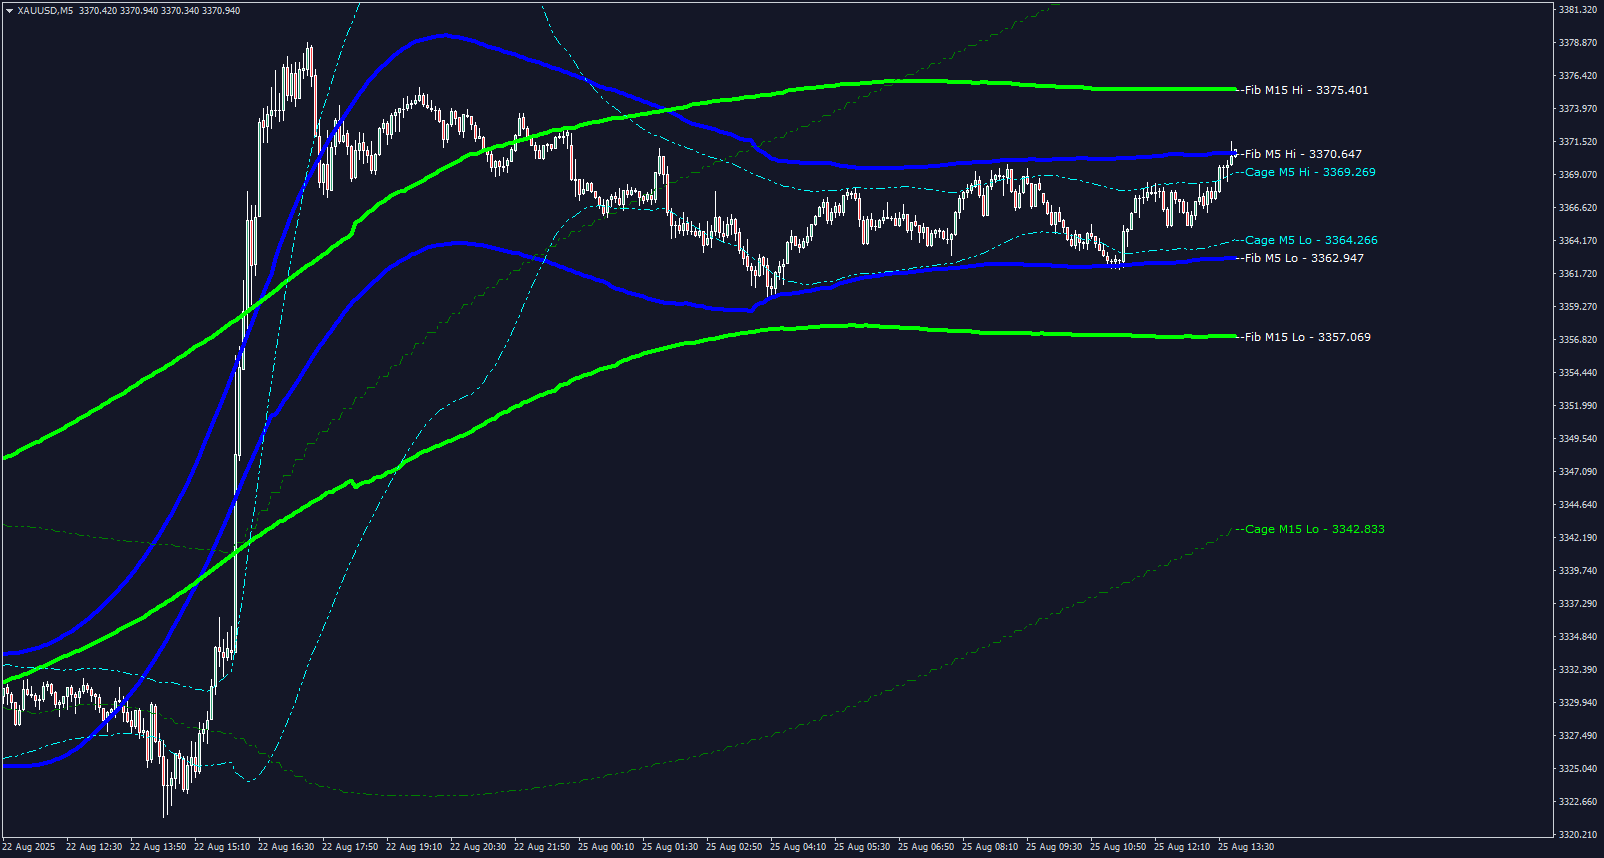
Task: Click the 25 Aug 00:10 time label
Action: pos(605,847)
